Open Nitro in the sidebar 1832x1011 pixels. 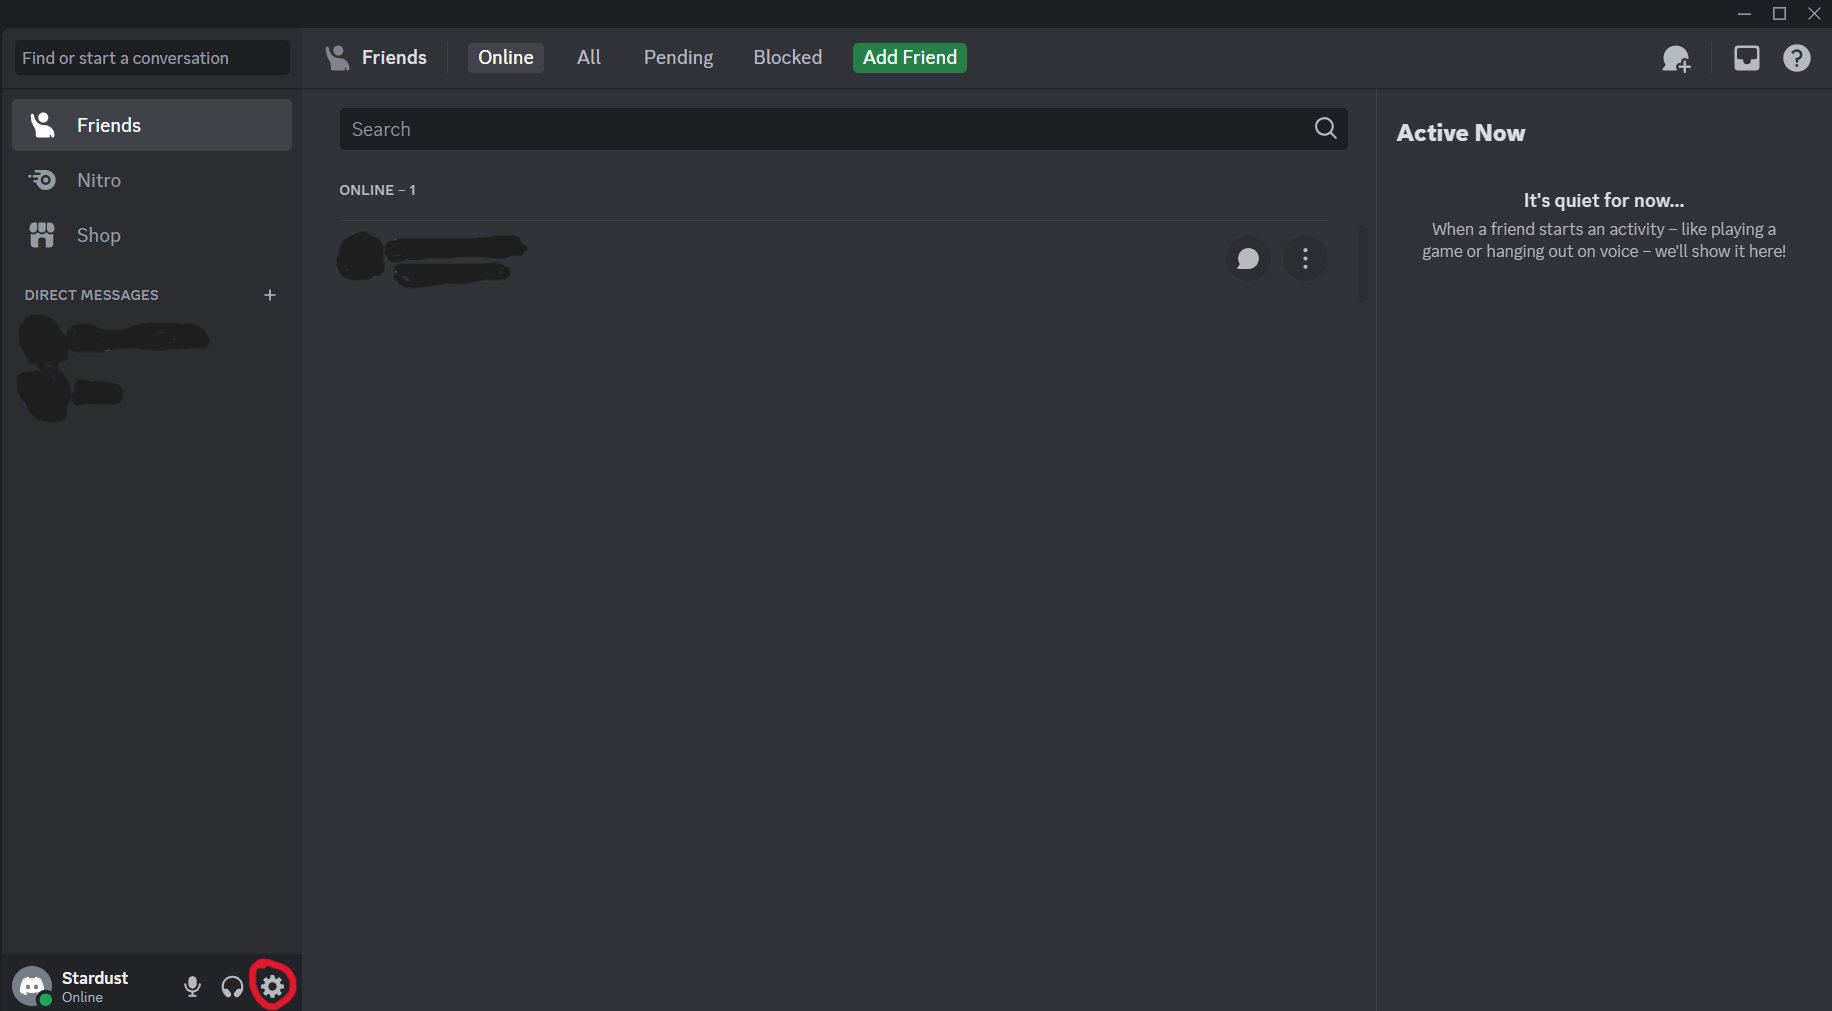[x=99, y=180]
